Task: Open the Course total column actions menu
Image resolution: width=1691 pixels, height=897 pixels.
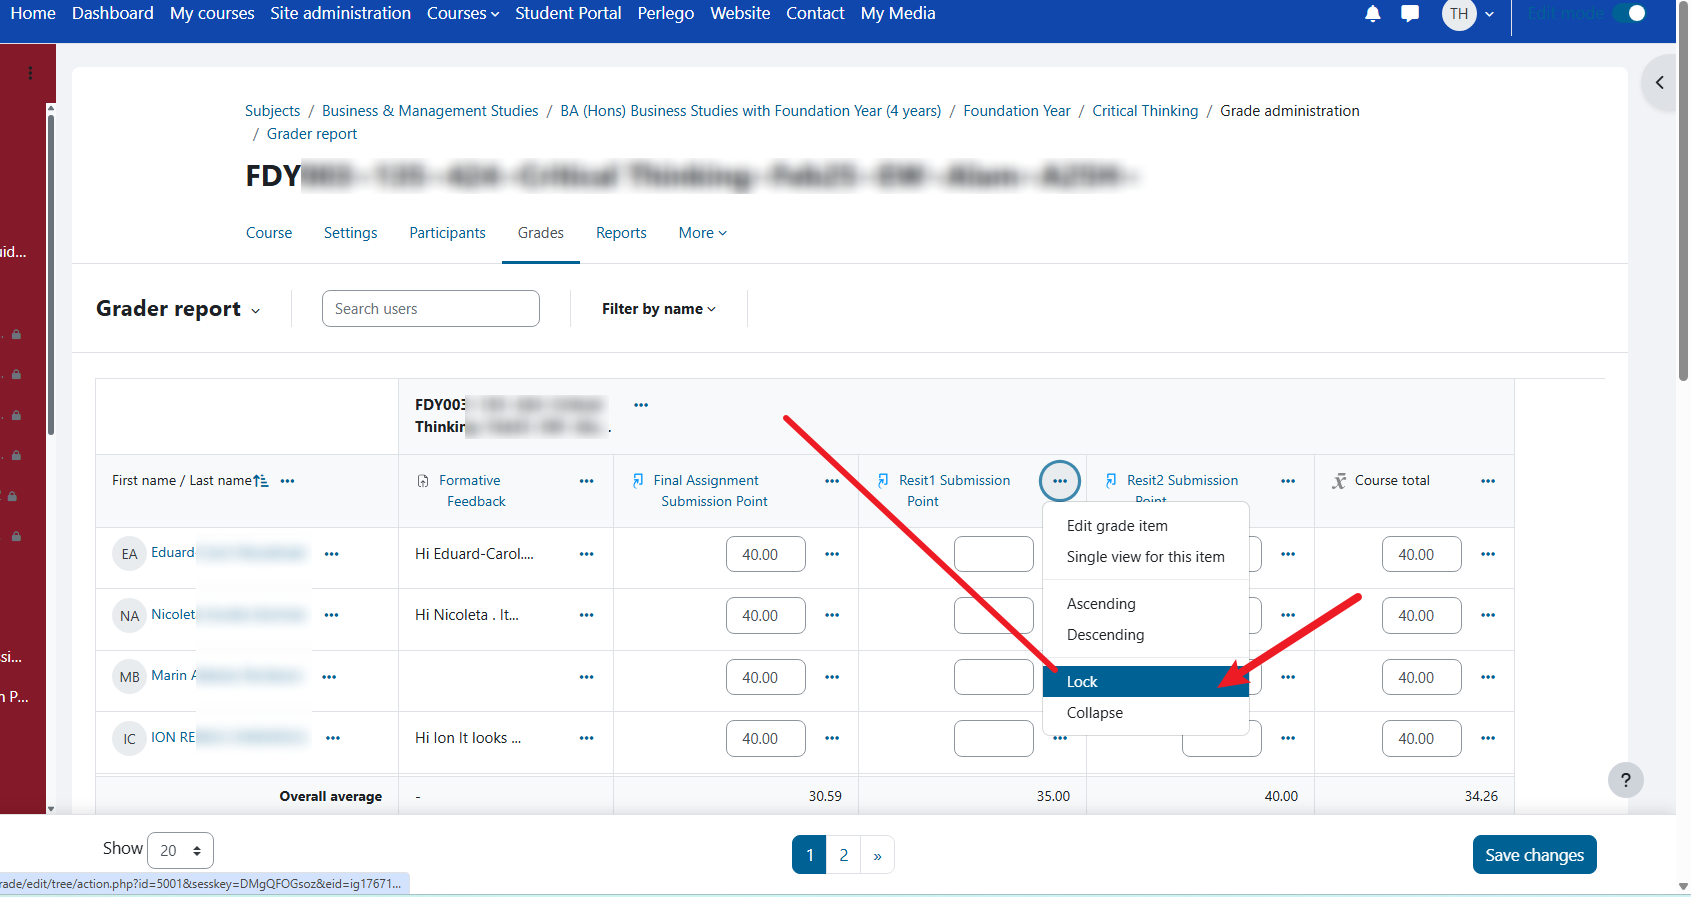Action: click(1487, 481)
